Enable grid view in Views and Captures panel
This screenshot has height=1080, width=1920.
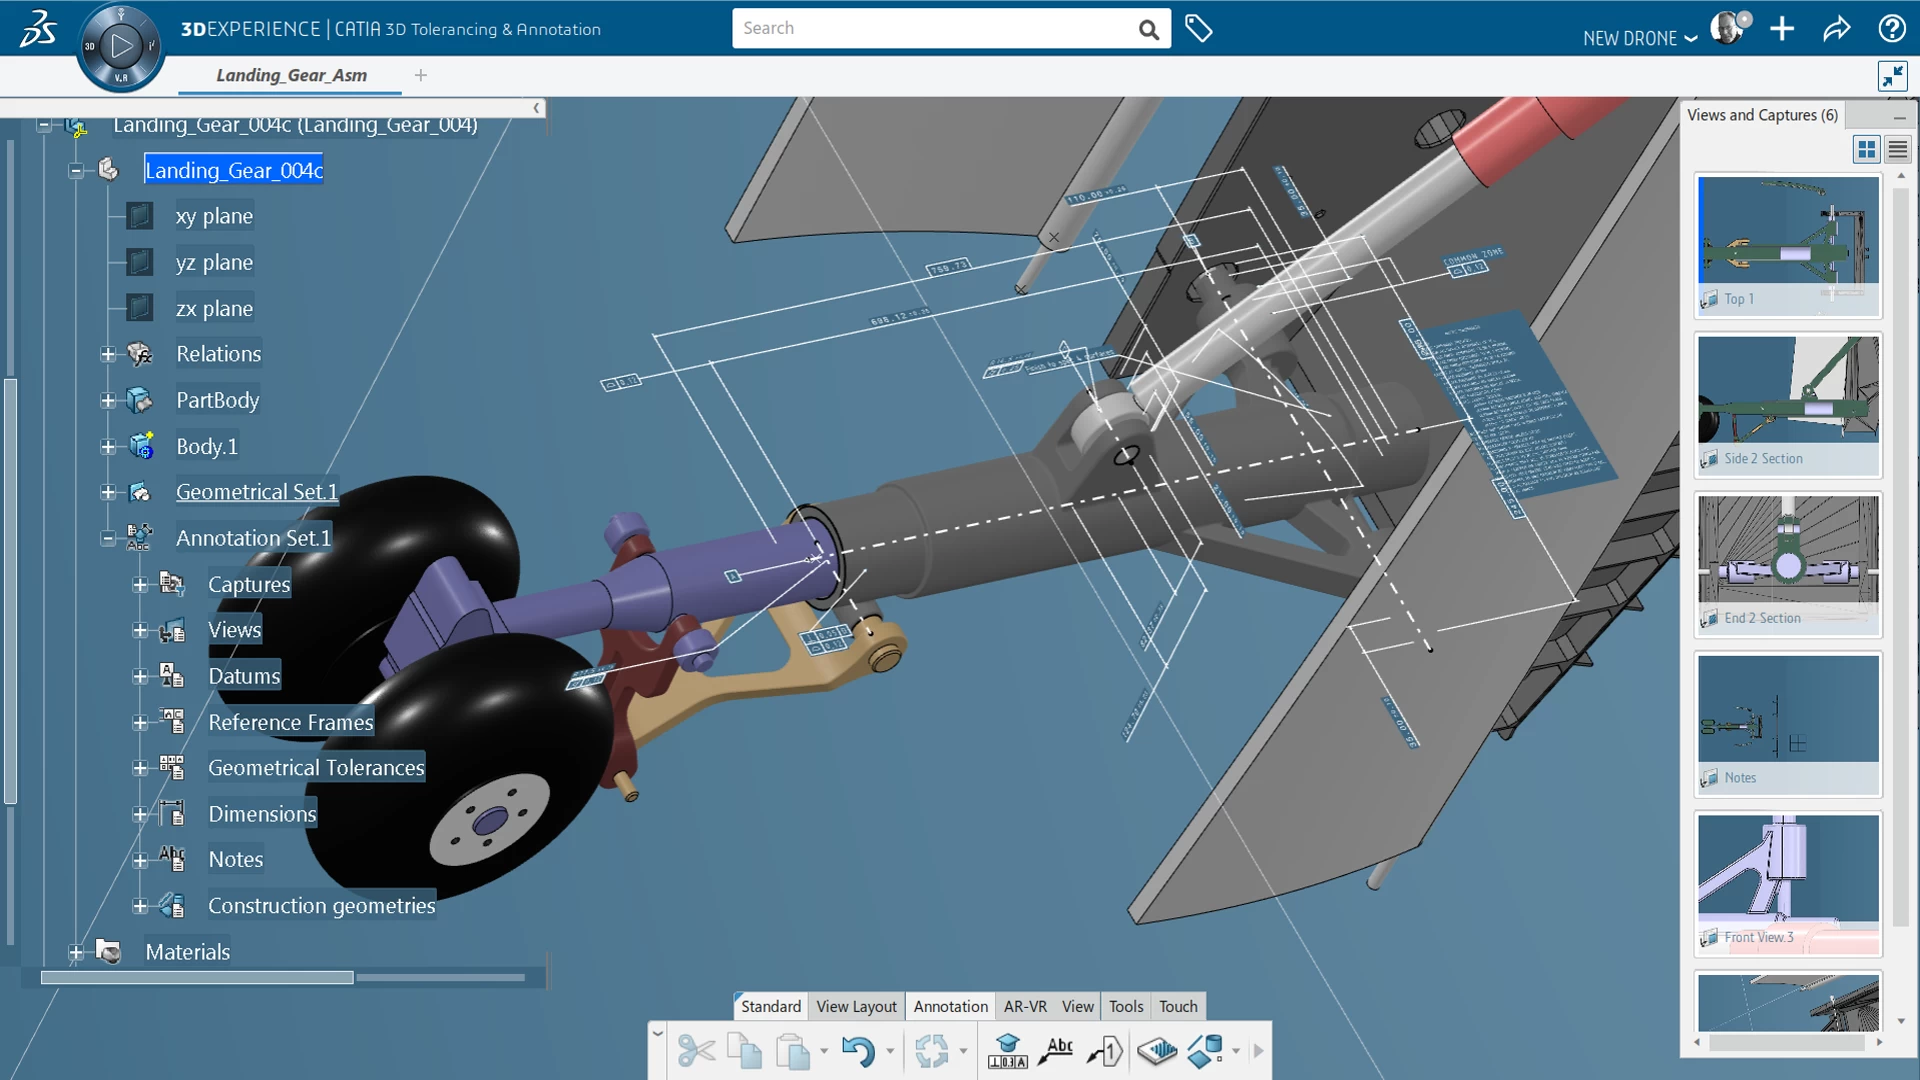point(1866,149)
